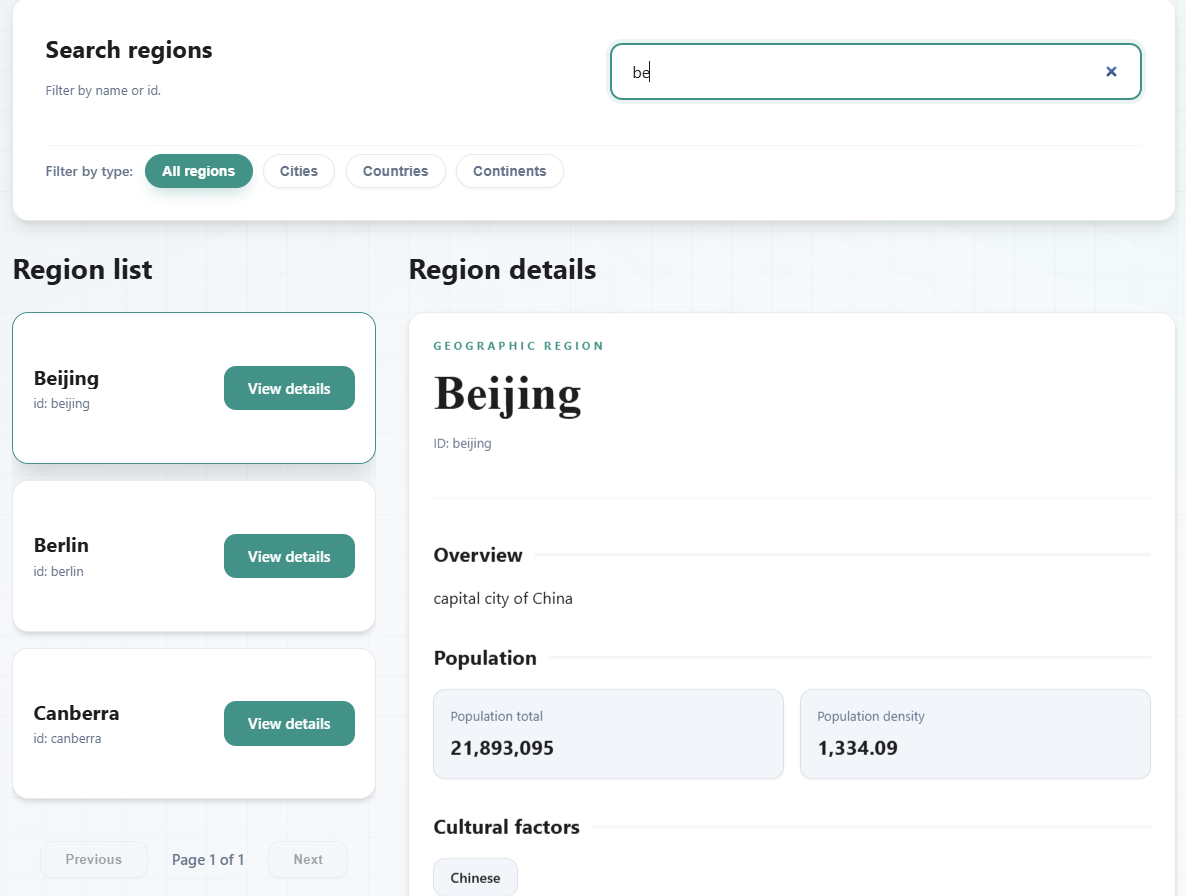Filter the region list by Countries
This screenshot has width=1186, height=896.
tap(395, 171)
